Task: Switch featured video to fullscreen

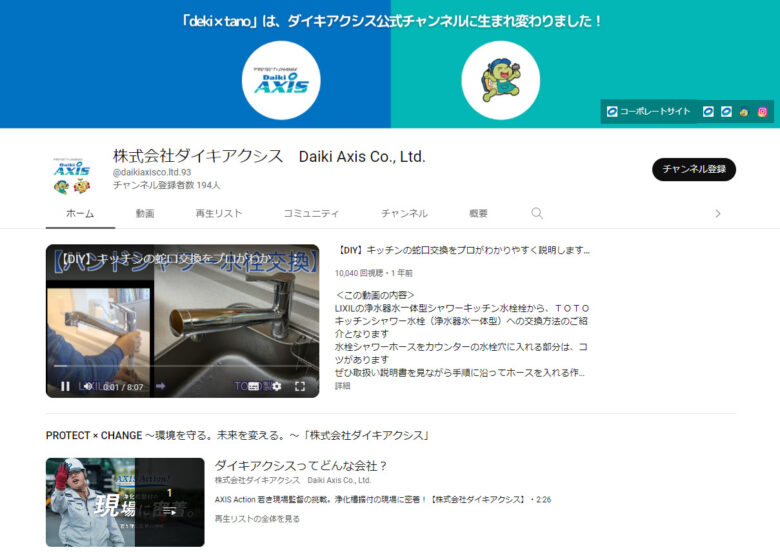Action: tap(300, 386)
